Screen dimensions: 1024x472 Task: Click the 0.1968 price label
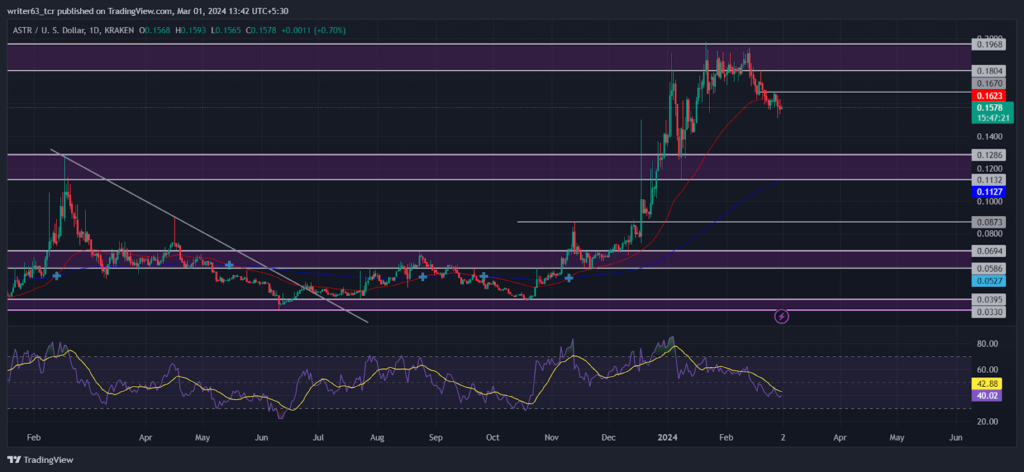[x=987, y=44]
